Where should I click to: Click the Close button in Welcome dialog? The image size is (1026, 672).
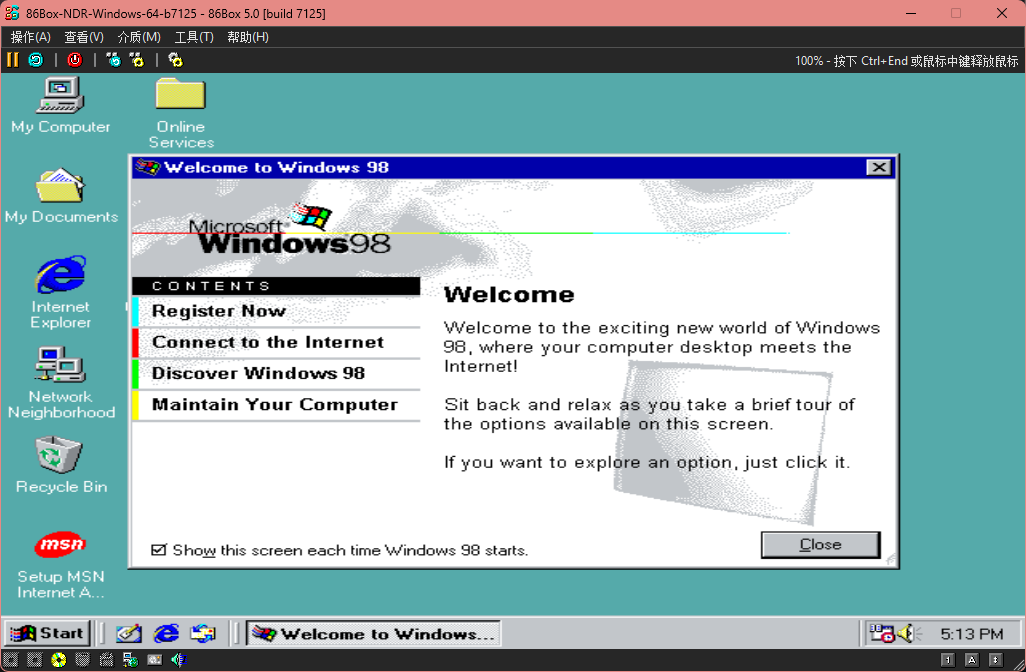[x=821, y=544]
